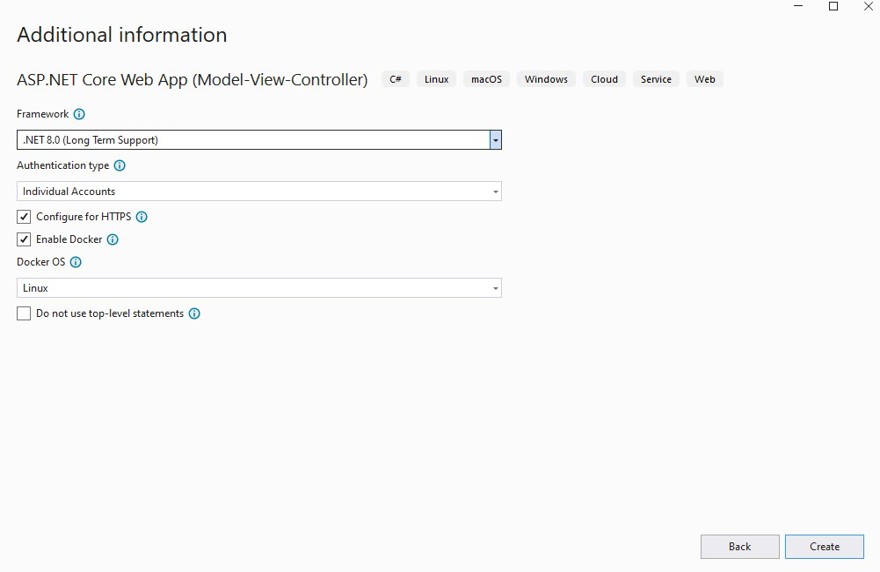The image size is (880, 572).
Task: Click the Docker OS label
Action: (41, 262)
